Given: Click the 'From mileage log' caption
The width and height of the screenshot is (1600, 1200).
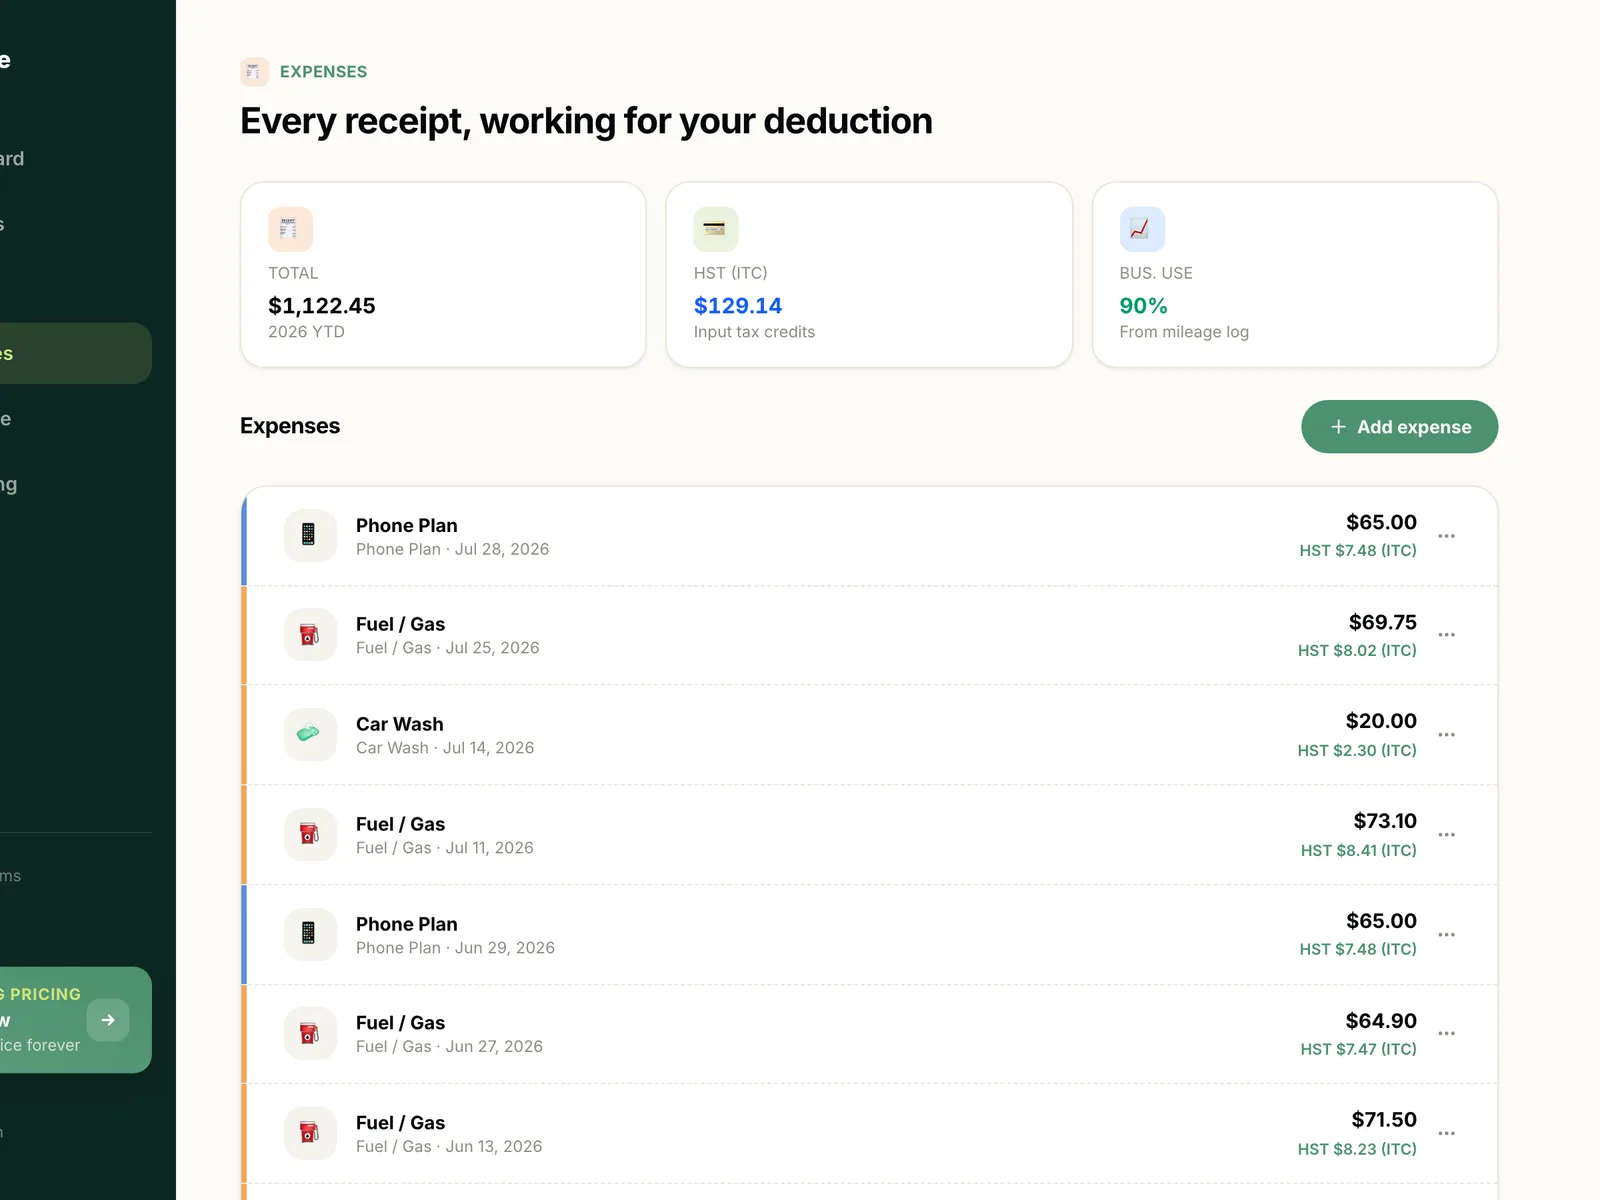Looking at the screenshot, I should (1184, 332).
